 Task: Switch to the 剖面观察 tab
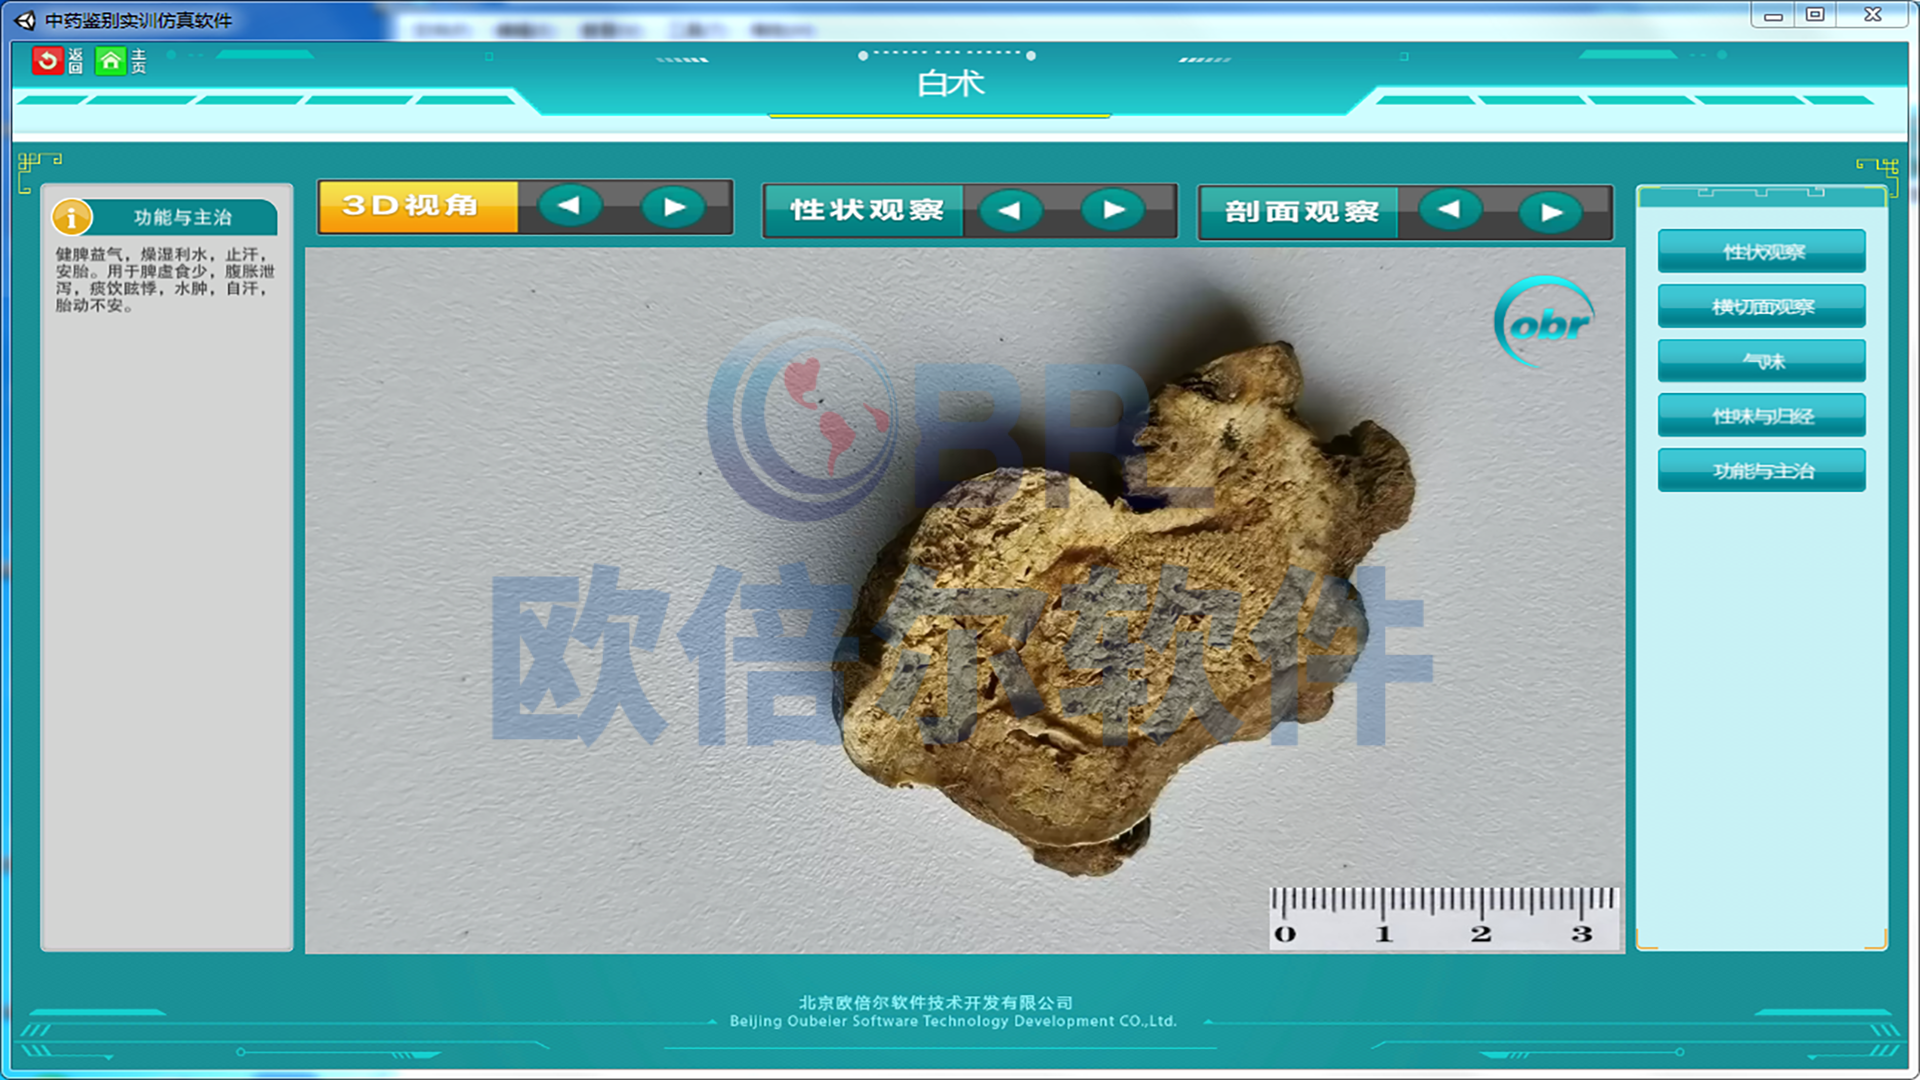(1300, 212)
